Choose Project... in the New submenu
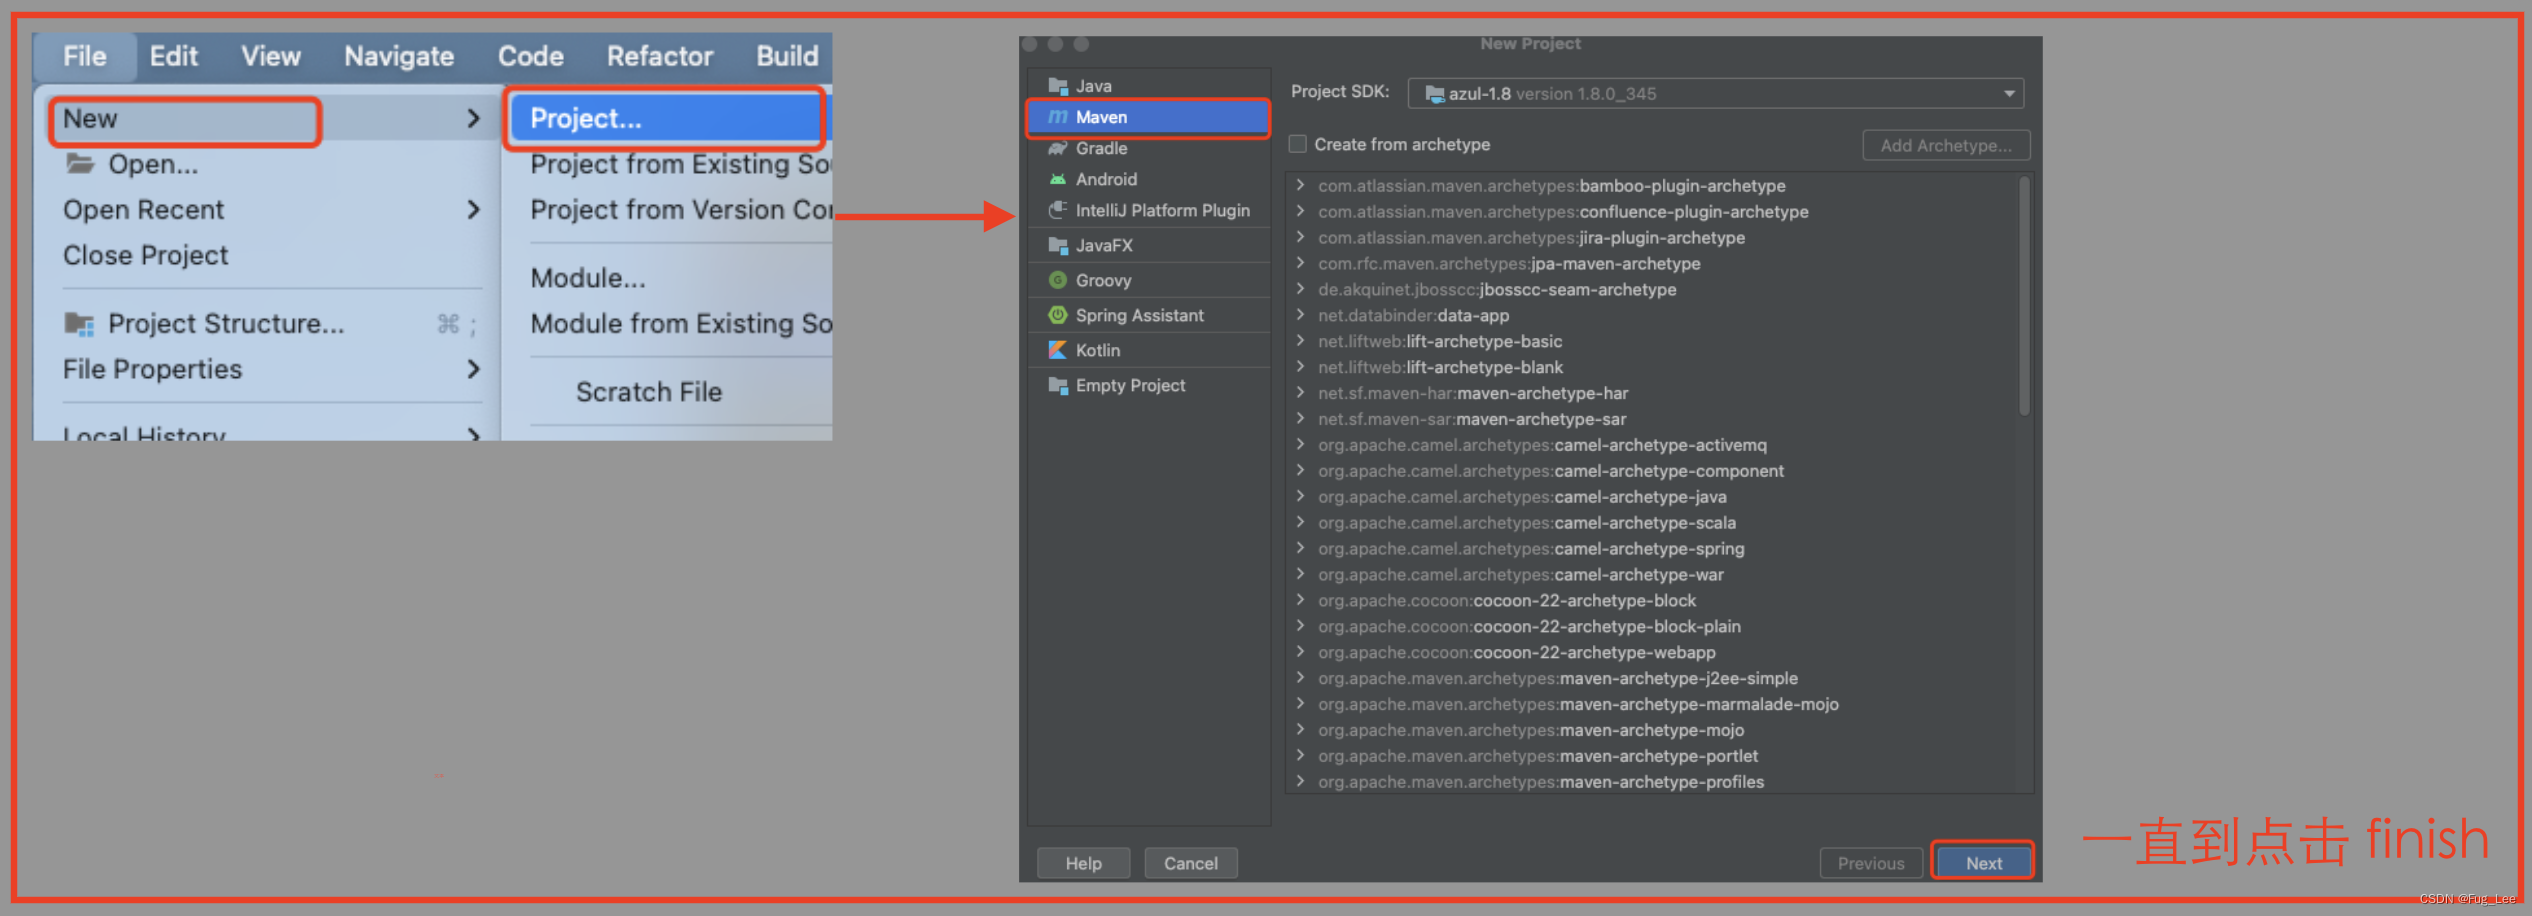The width and height of the screenshot is (2532, 916). (666, 119)
